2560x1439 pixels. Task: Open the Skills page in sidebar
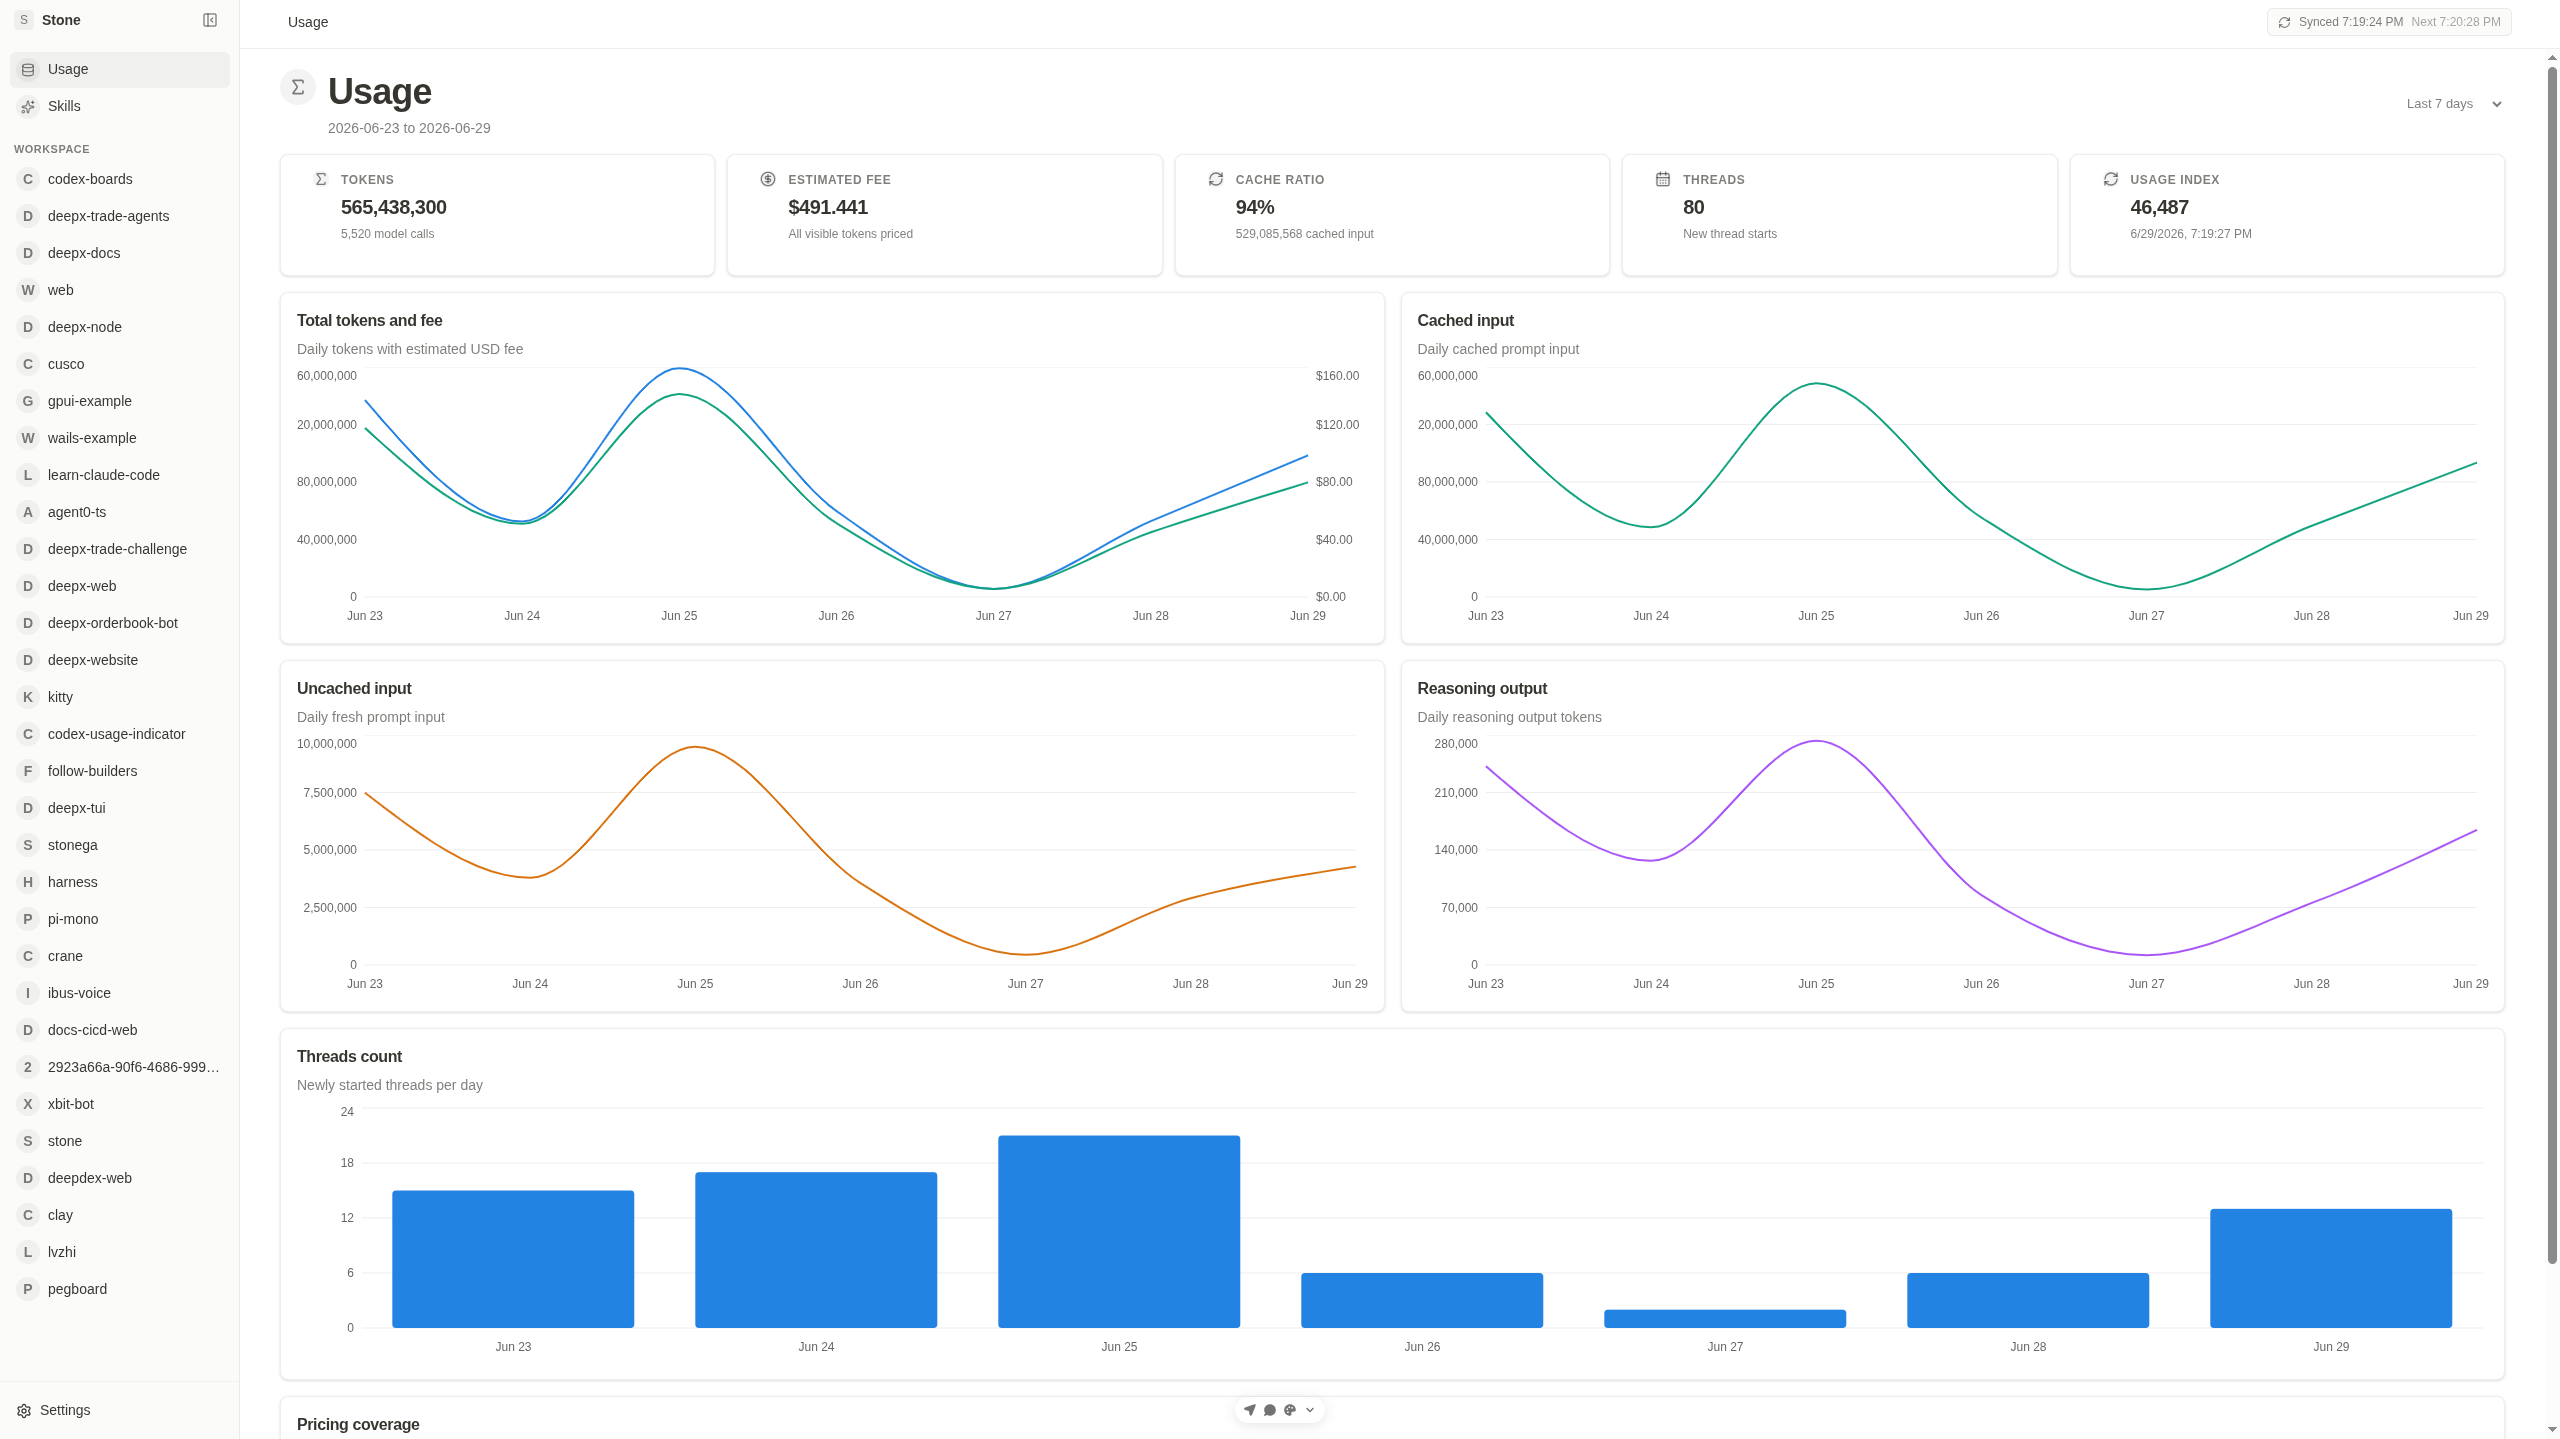(x=120, y=106)
